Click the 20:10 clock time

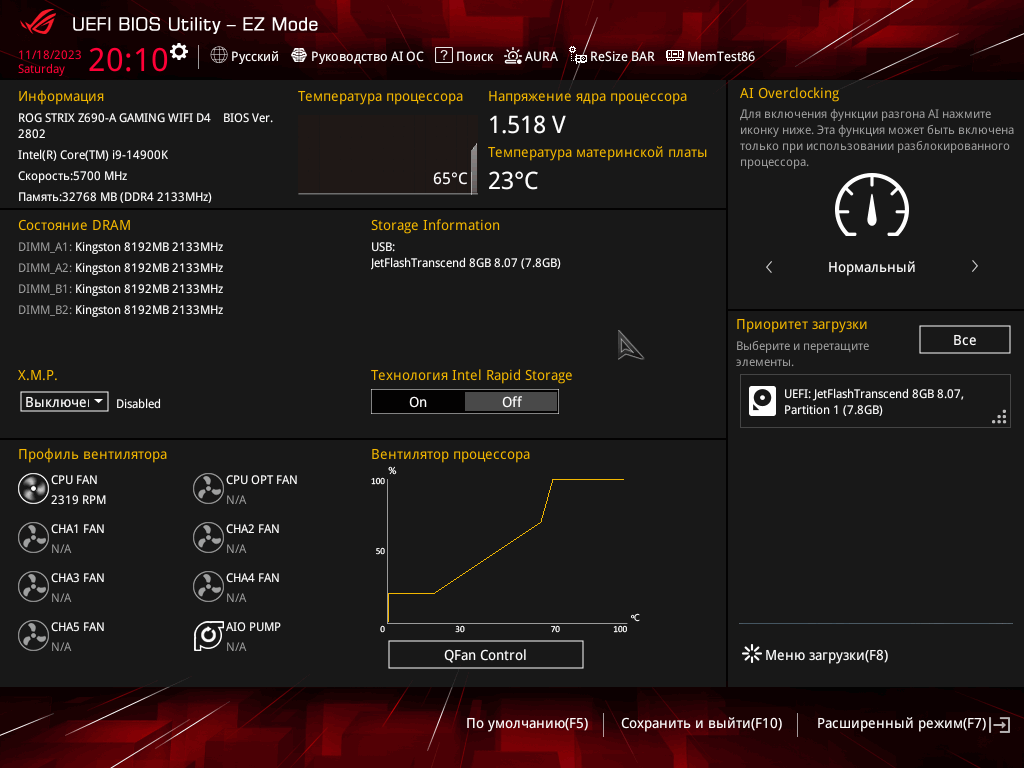point(128,60)
